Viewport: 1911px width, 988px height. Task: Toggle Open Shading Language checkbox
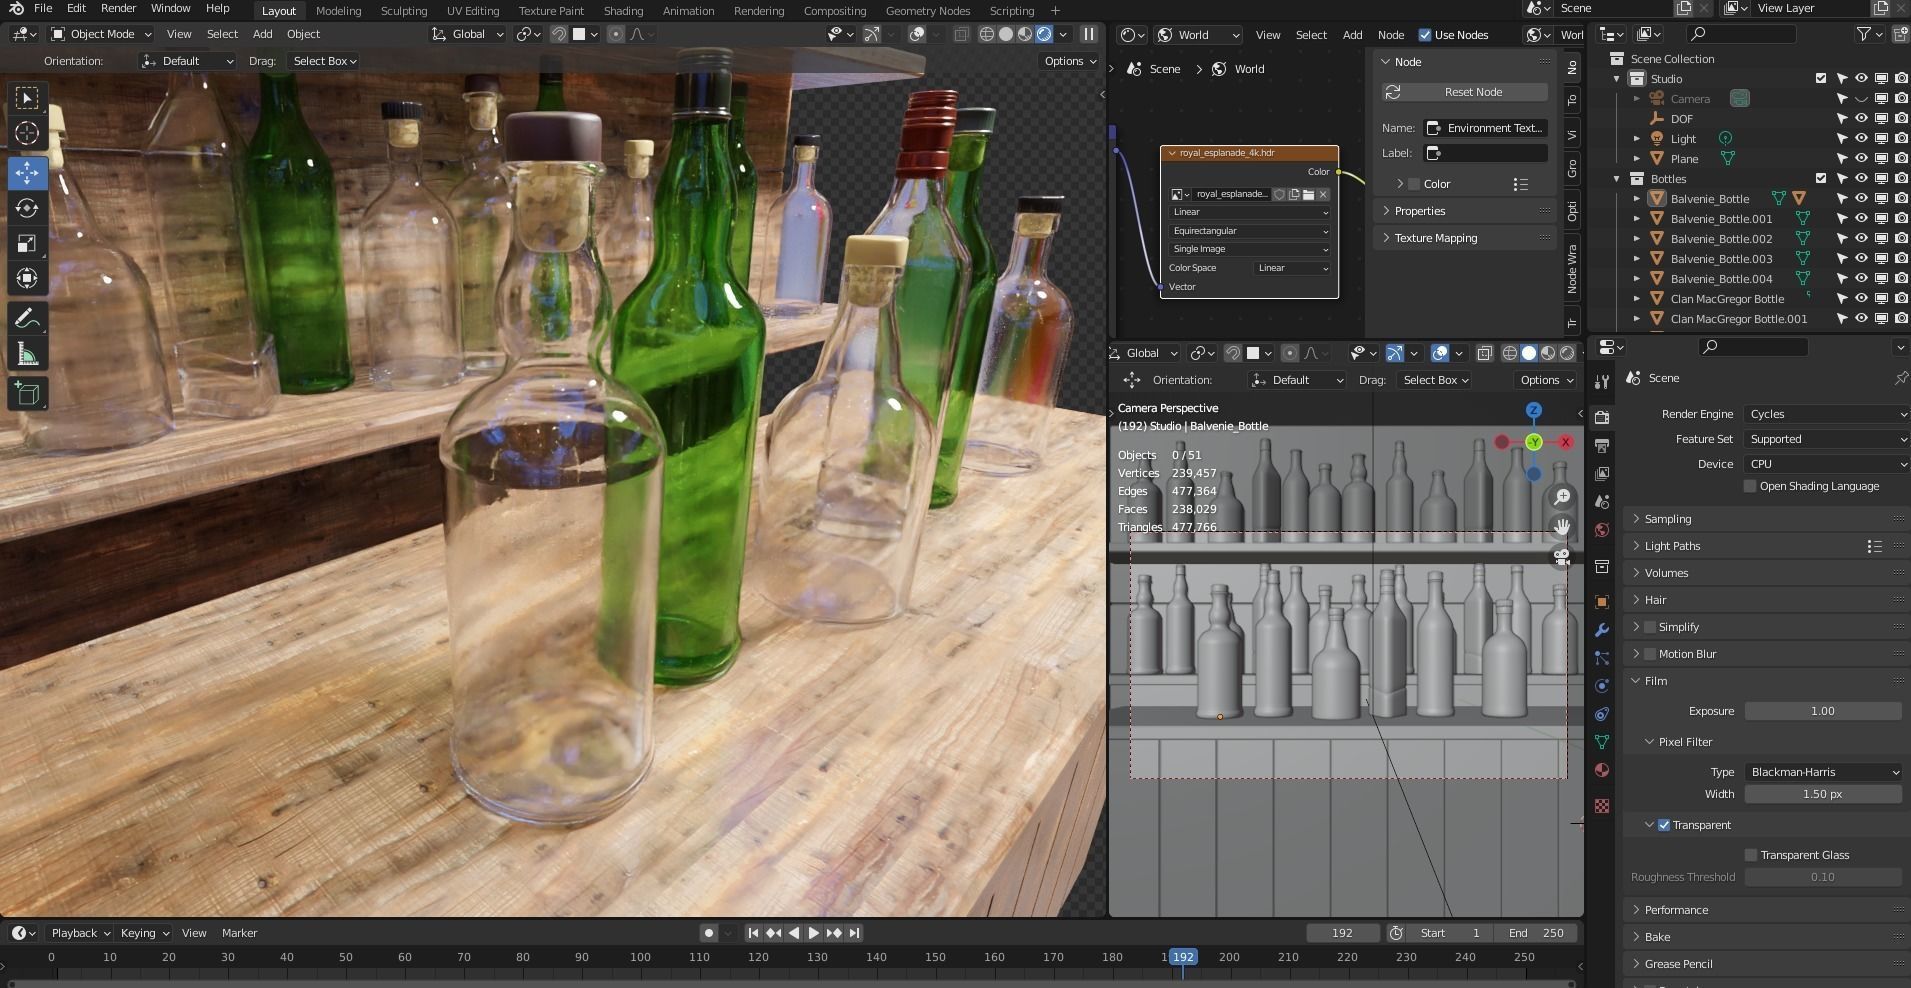pyautogui.click(x=1750, y=487)
